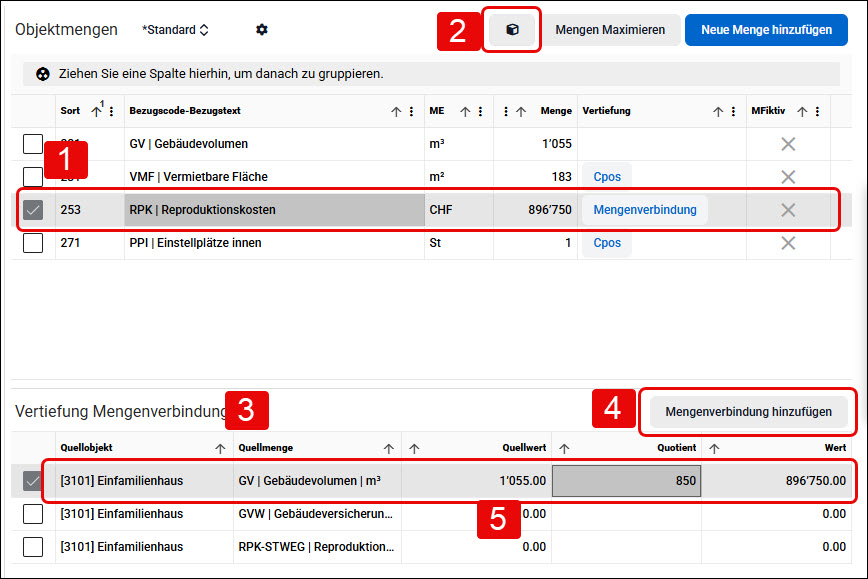The width and height of the screenshot is (868, 579).
Task: Open the MFiktiv column three-dot menu
Action: (818, 111)
